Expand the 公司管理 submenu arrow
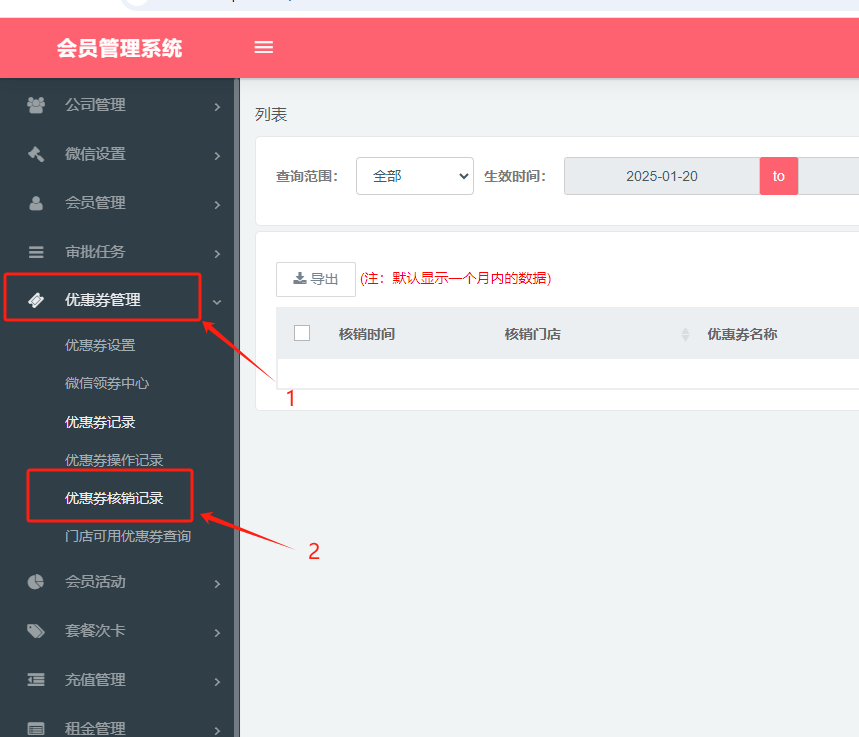This screenshot has width=859, height=737. [217, 105]
